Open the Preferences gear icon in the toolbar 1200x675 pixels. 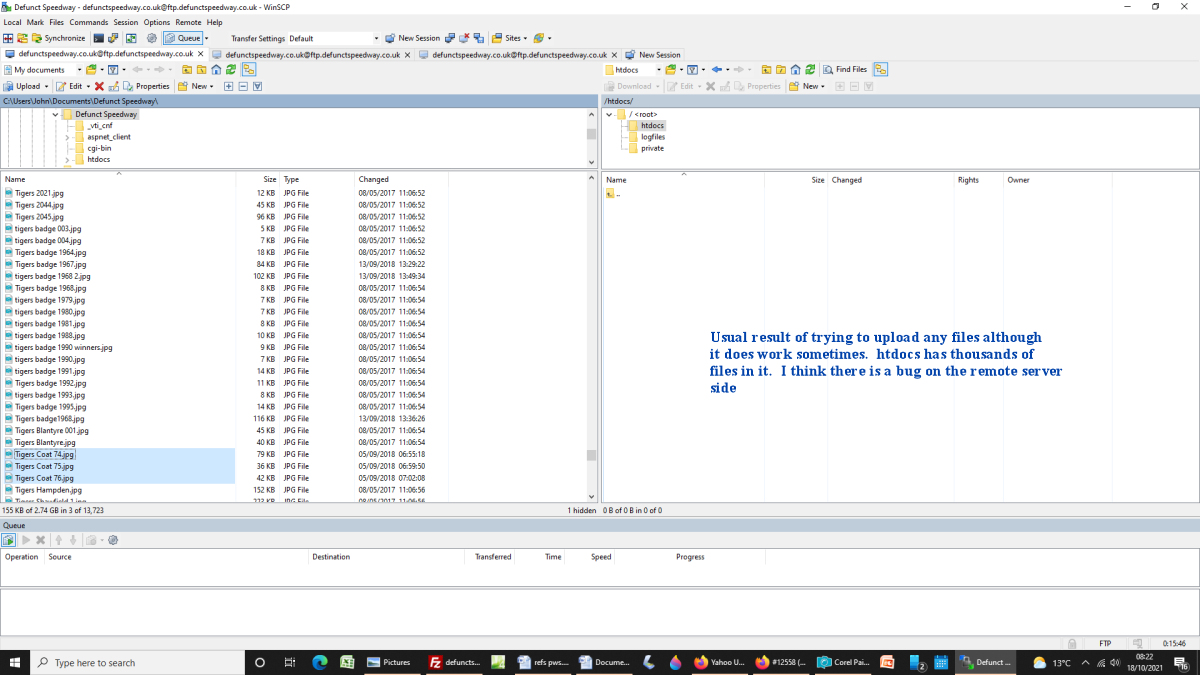(152, 38)
